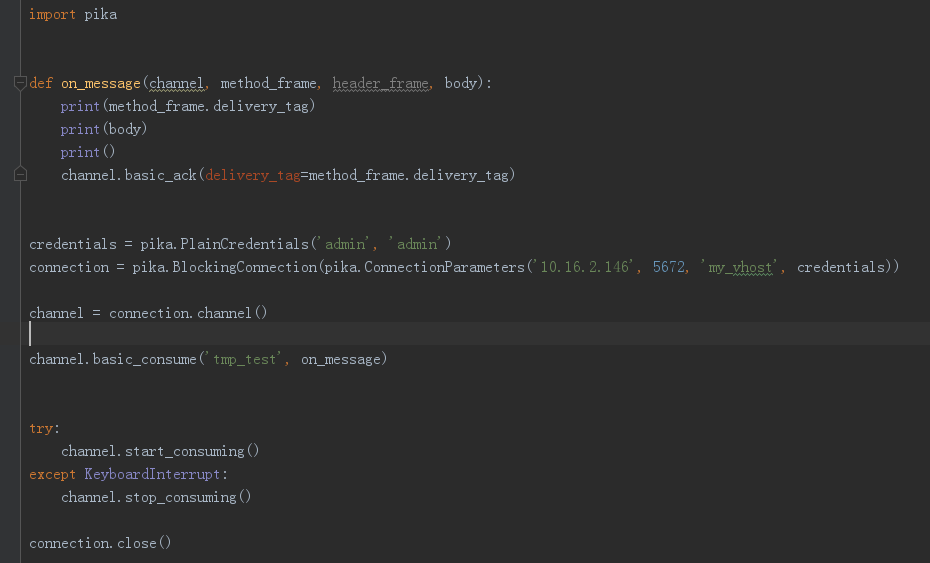This screenshot has width=930, height=563.
Task: Click 'BlockingConnection' class name
Action: 244,268
